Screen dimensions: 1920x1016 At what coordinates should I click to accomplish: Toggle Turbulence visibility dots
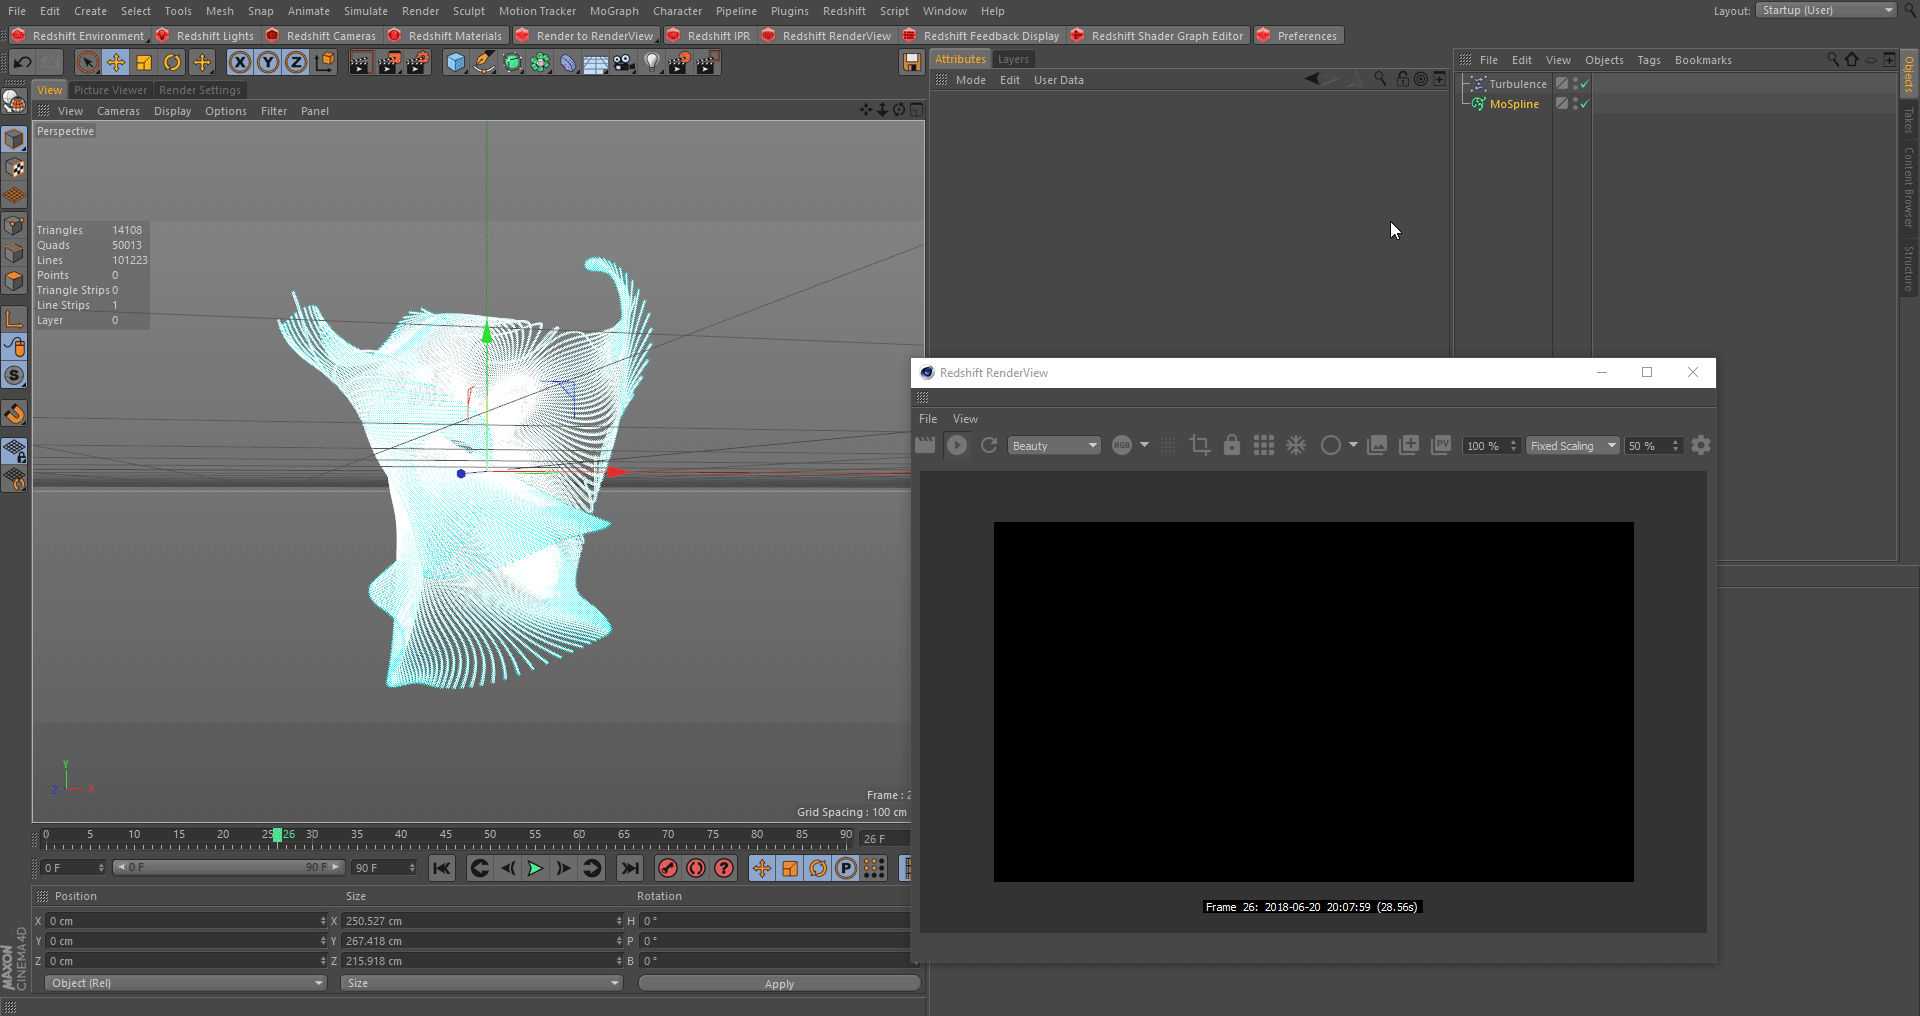(1576, 84)
